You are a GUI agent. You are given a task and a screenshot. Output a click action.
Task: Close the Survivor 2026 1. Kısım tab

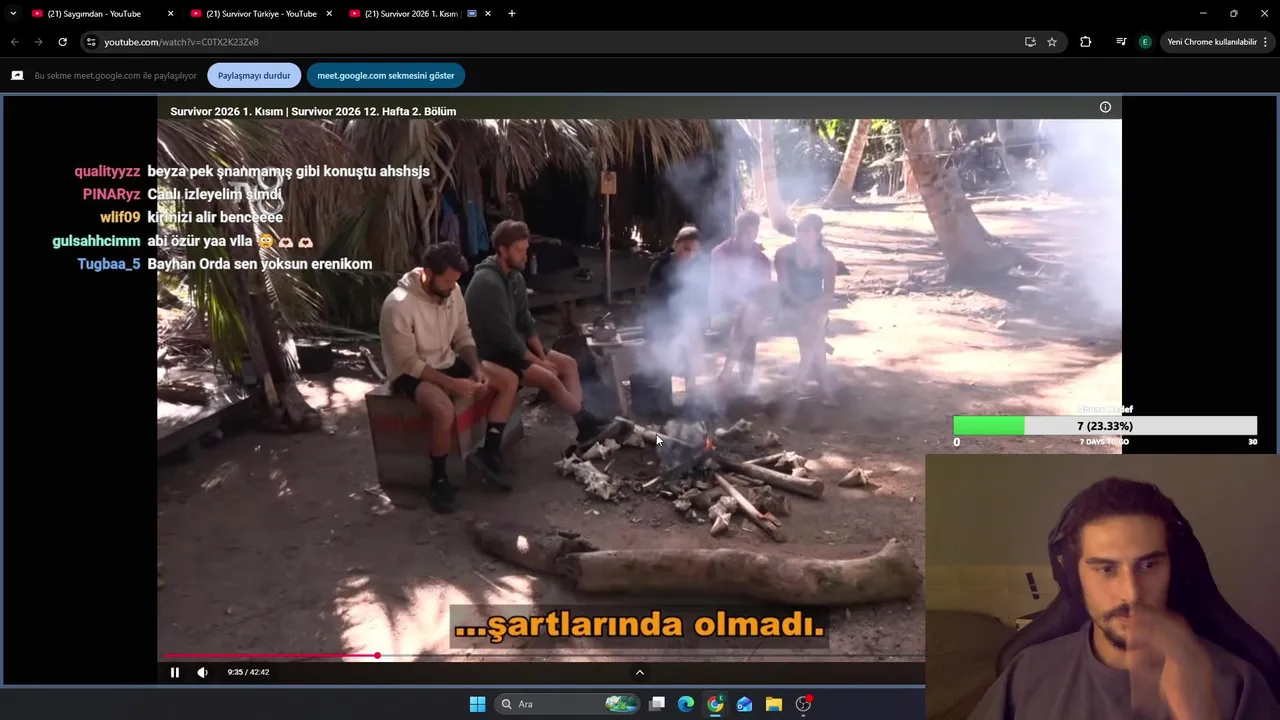coord(488,14)
